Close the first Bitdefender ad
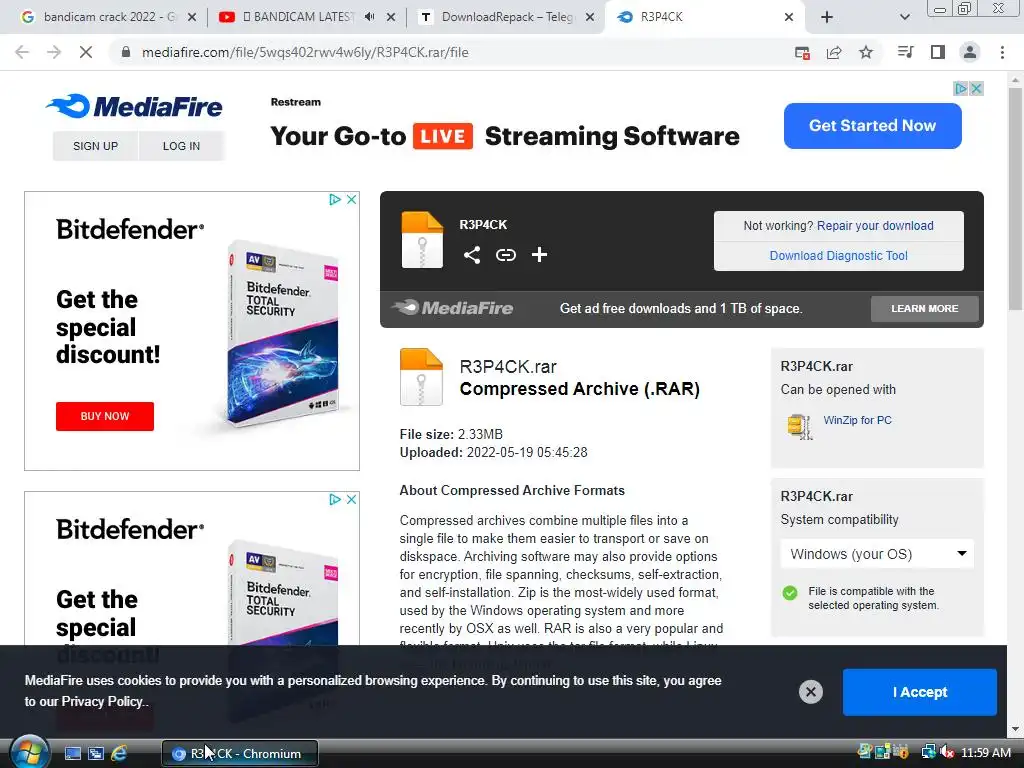The image size is (1024, 768). (351, 199)
